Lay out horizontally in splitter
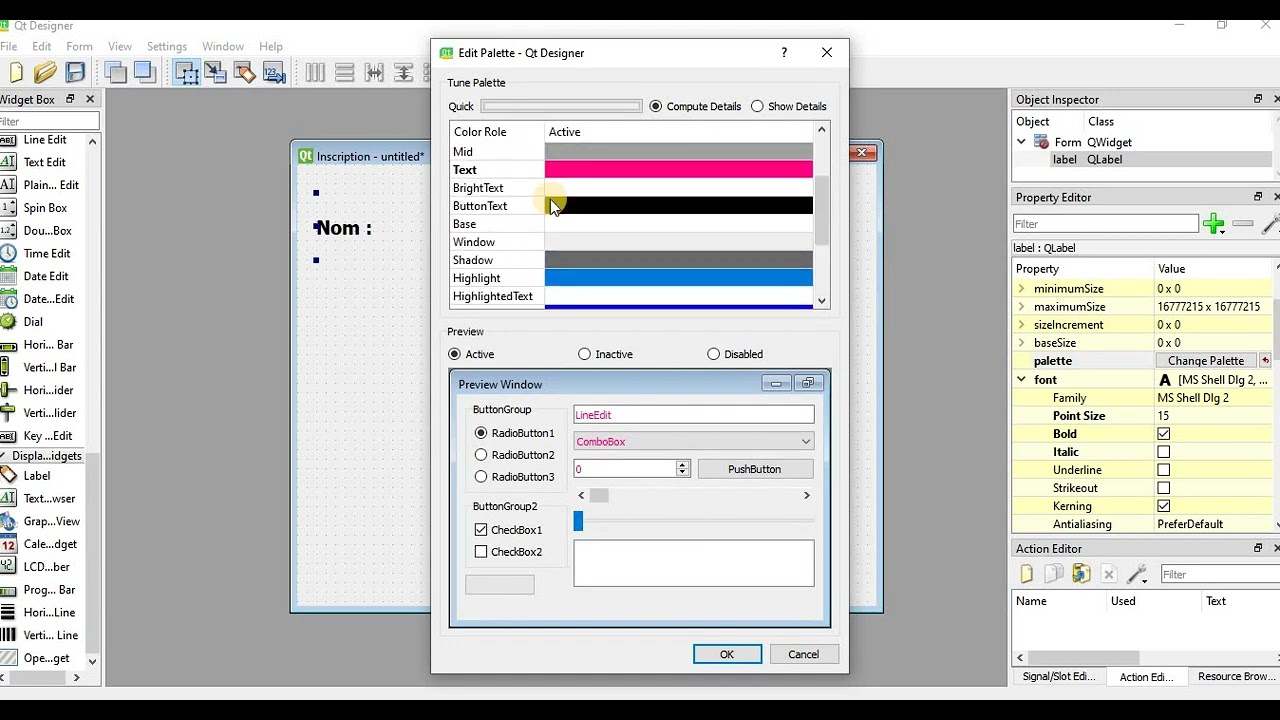1280x720 pixels. click(x=375, y=72)
